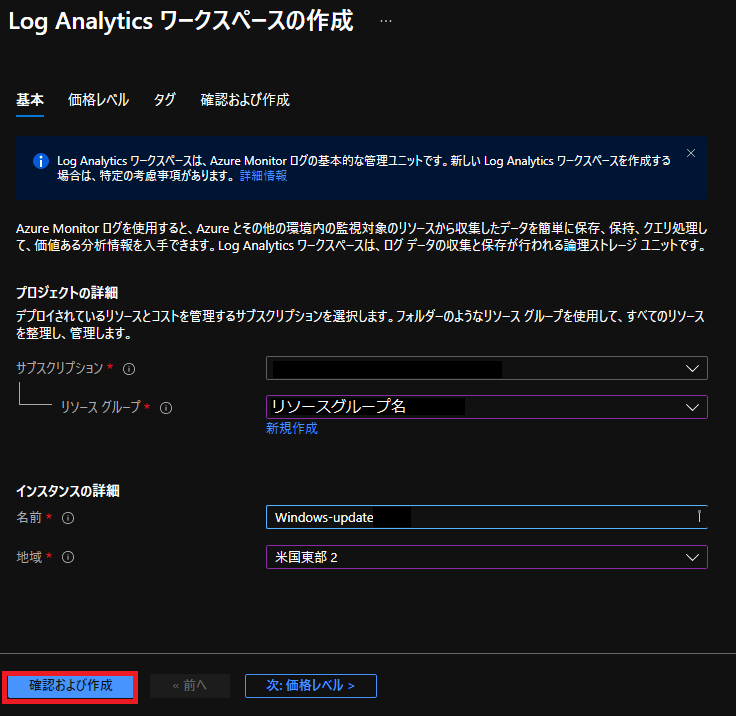Click the blue info icon in the banner

[x=41, y=161]
